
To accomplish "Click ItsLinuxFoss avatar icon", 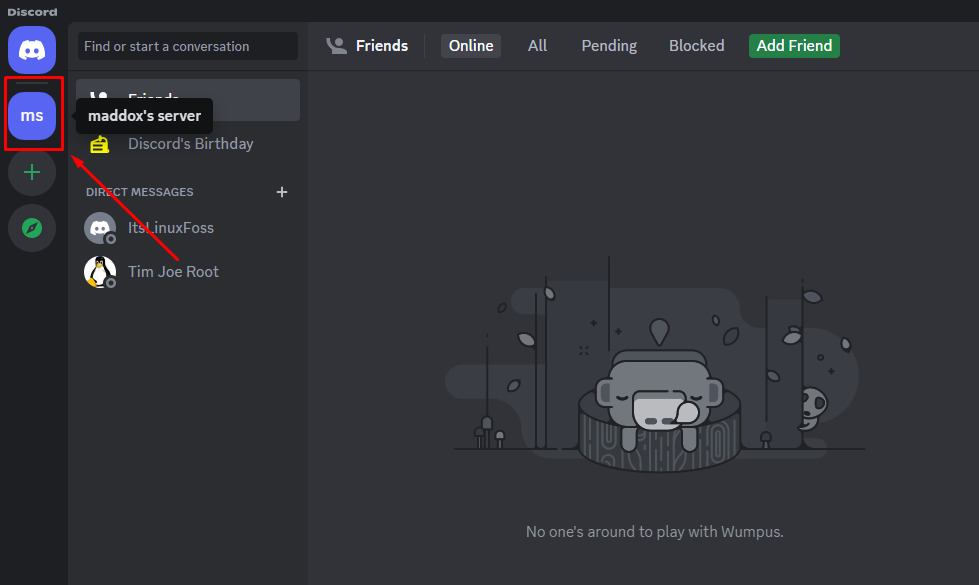I will pos(100,228).
